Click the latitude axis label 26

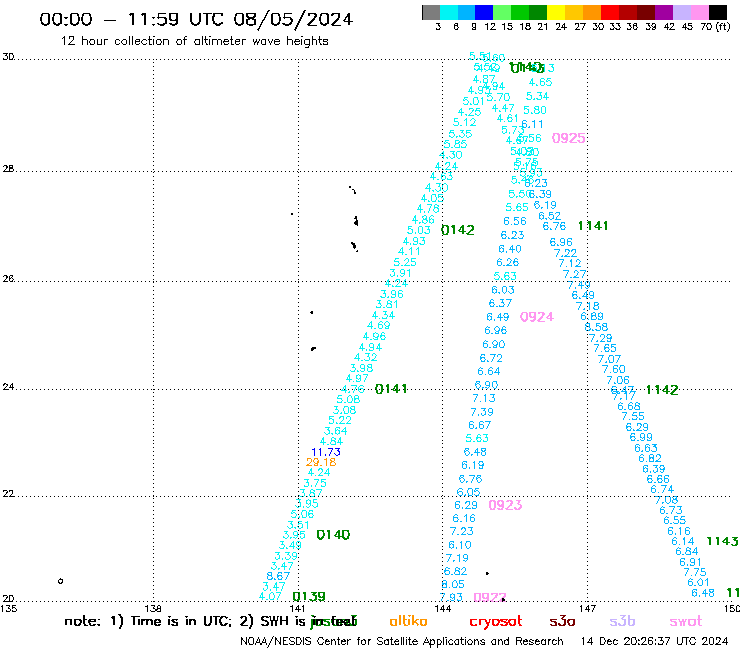pyautogui.click(x=8, y=279)
